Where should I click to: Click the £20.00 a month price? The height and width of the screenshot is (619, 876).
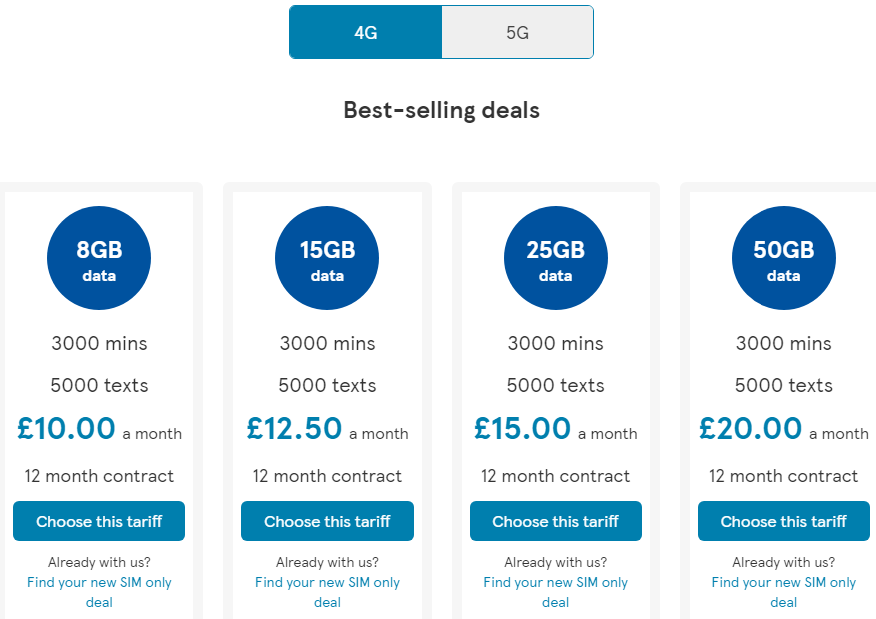(x=783, y=429)
